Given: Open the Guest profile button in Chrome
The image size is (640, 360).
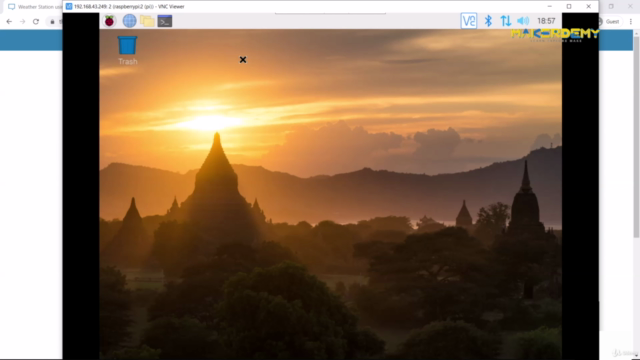Looking at the screenshot, I should click(x=609, y=22).
